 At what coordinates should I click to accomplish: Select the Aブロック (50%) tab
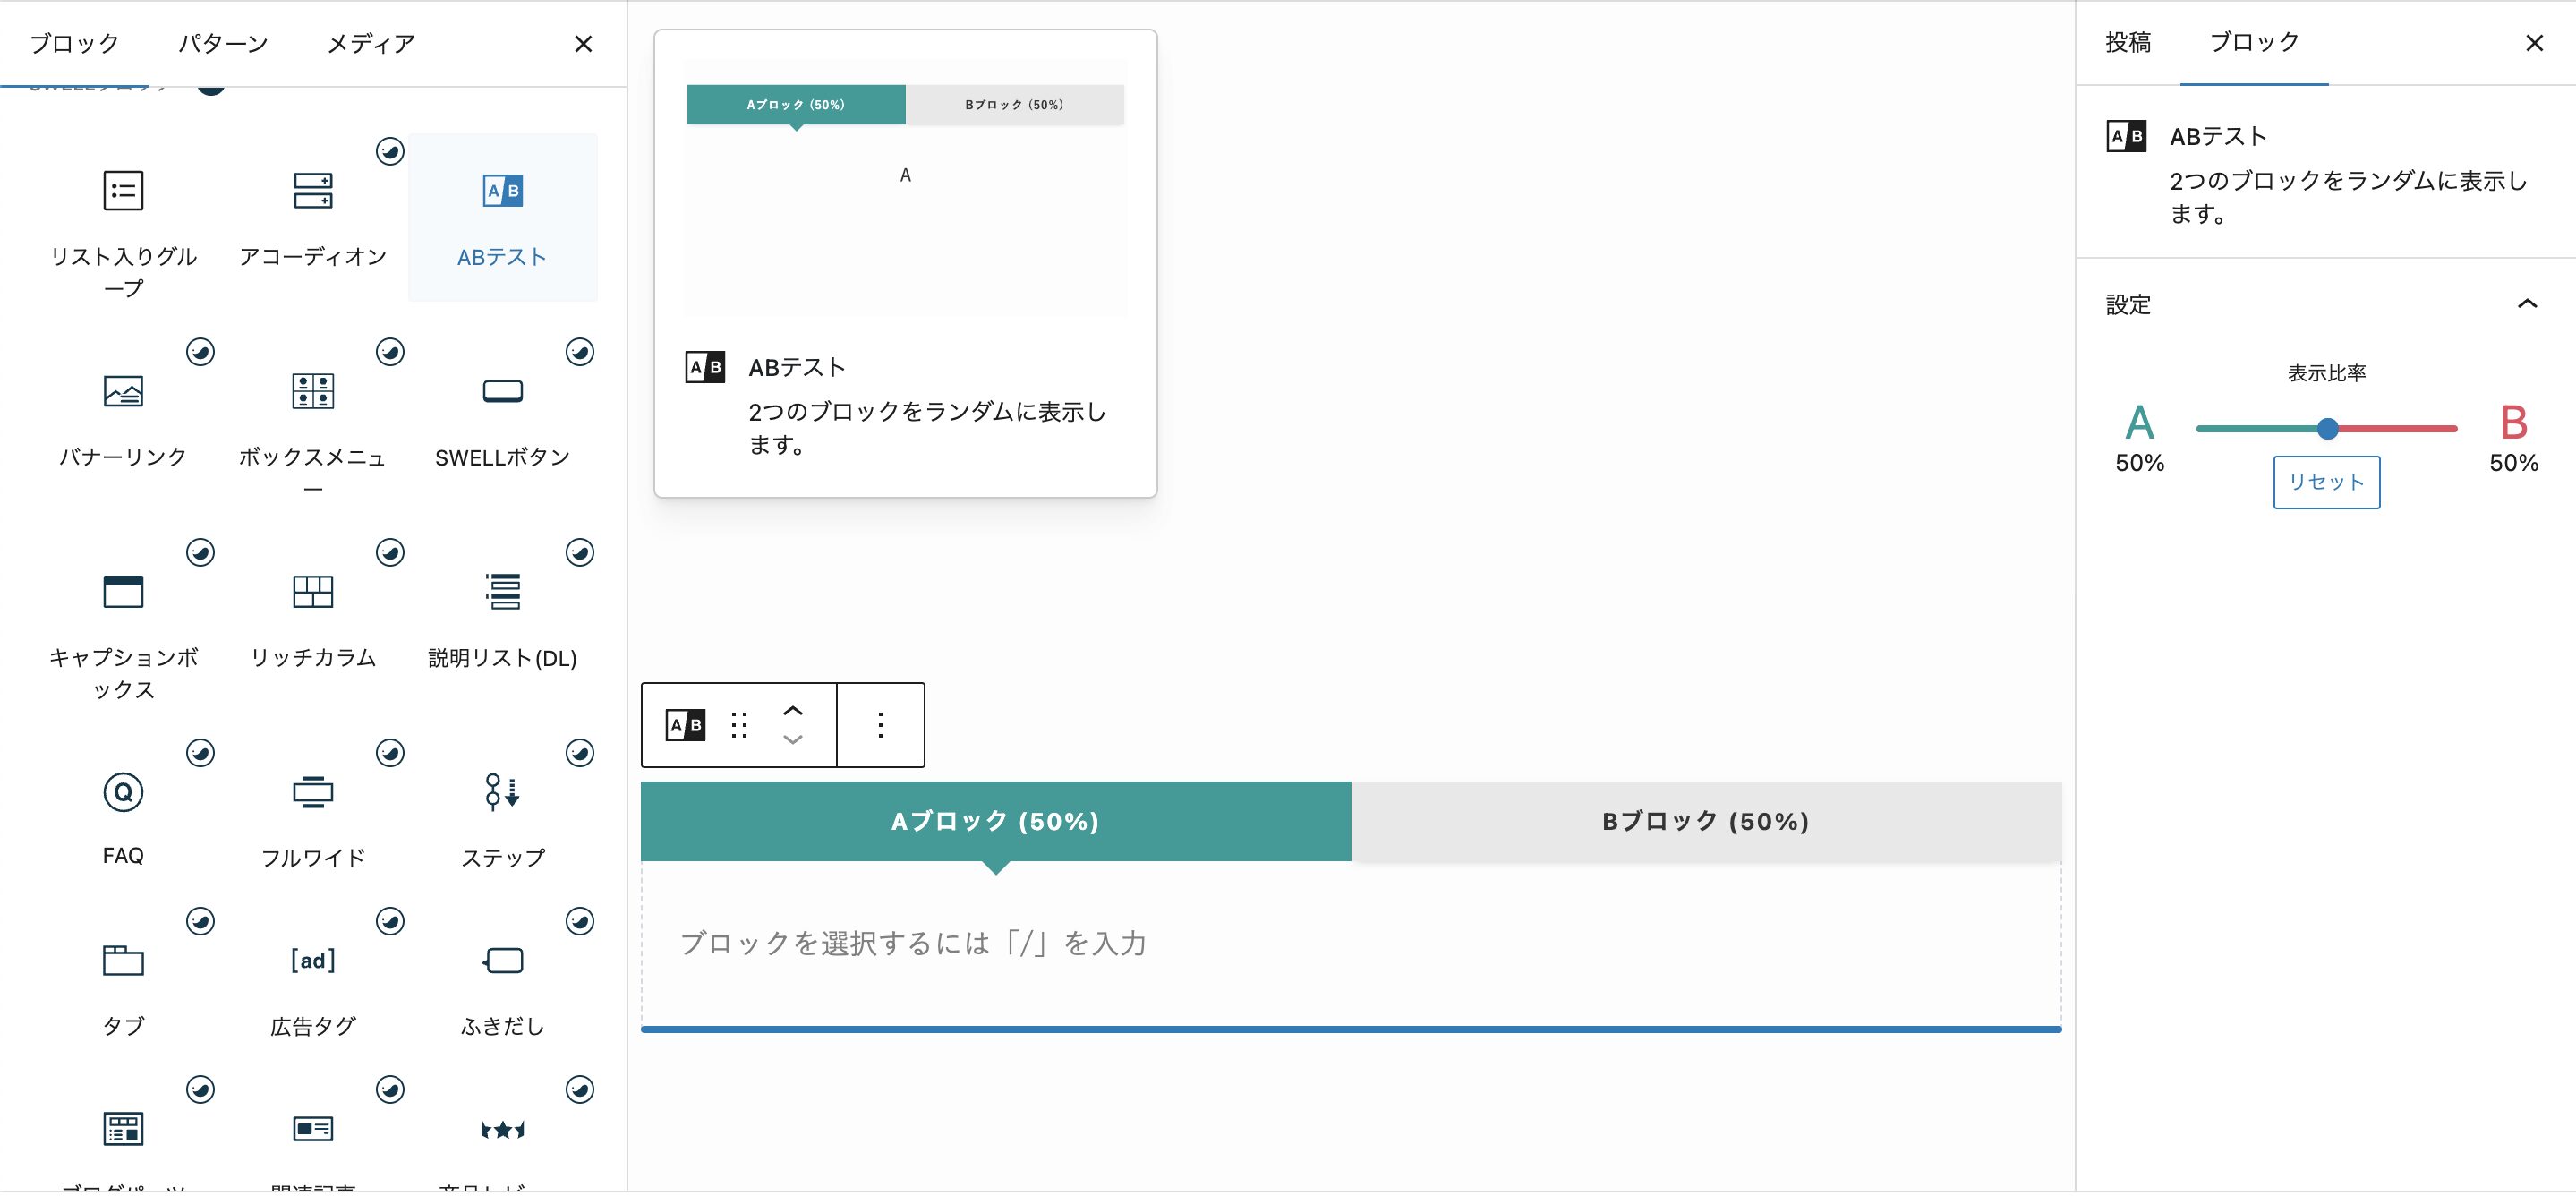(x=995, y=821)
